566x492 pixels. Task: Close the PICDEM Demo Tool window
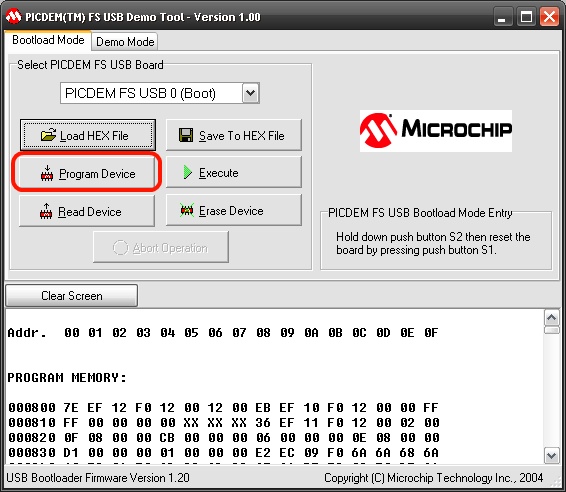click(x=549, y=17)
